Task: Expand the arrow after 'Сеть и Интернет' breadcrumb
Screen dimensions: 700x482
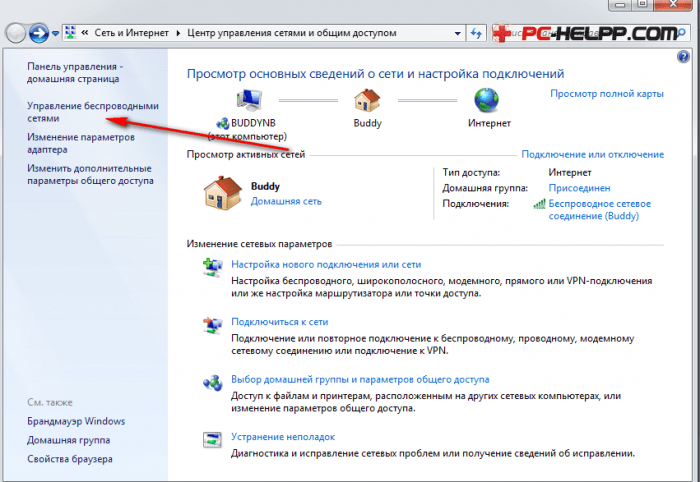Action: [178, 33]
